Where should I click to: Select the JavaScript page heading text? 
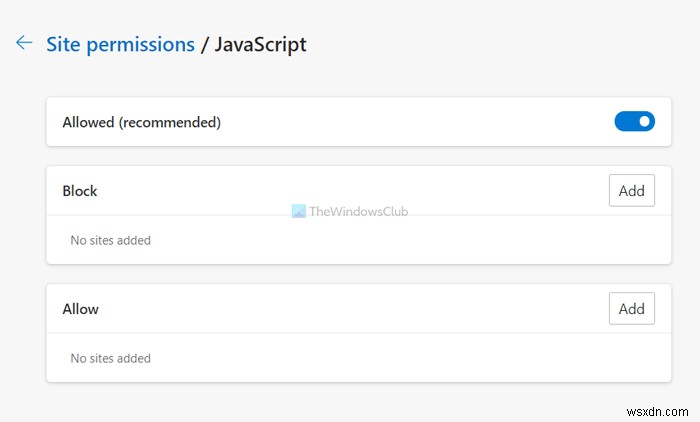[260, 44]
